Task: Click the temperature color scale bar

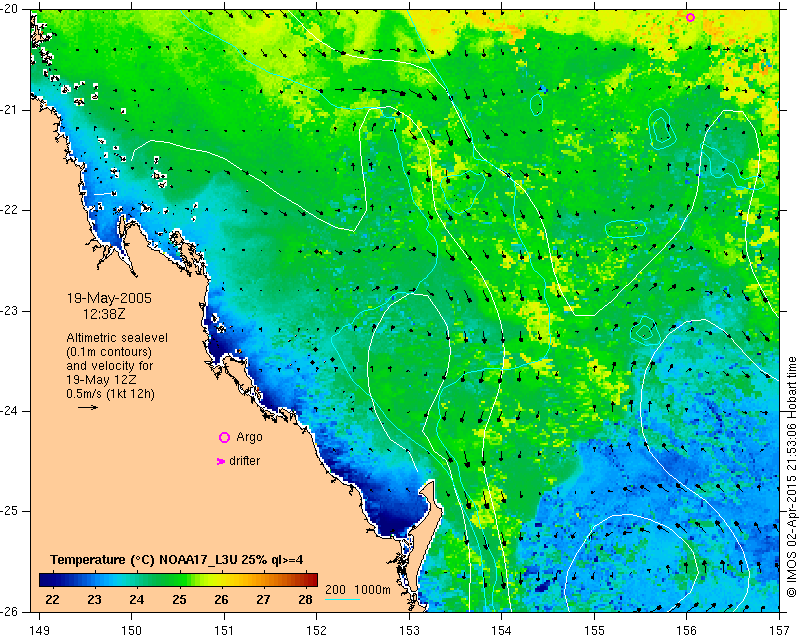Action: 179,580
